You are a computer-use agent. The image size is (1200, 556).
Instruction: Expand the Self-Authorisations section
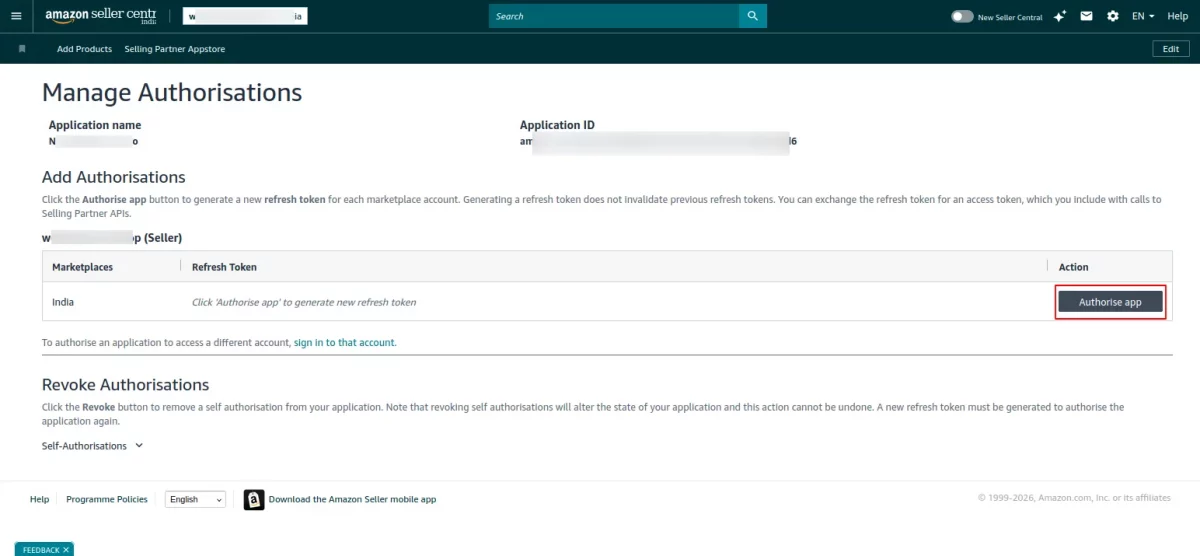click(93, 446)
